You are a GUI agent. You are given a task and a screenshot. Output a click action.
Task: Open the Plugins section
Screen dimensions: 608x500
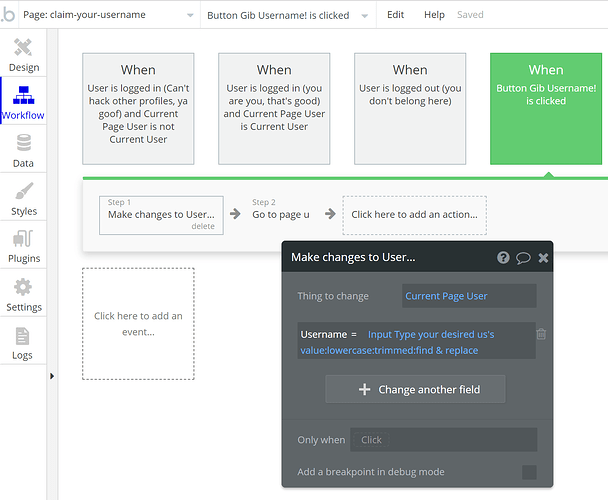click(24, 246)
